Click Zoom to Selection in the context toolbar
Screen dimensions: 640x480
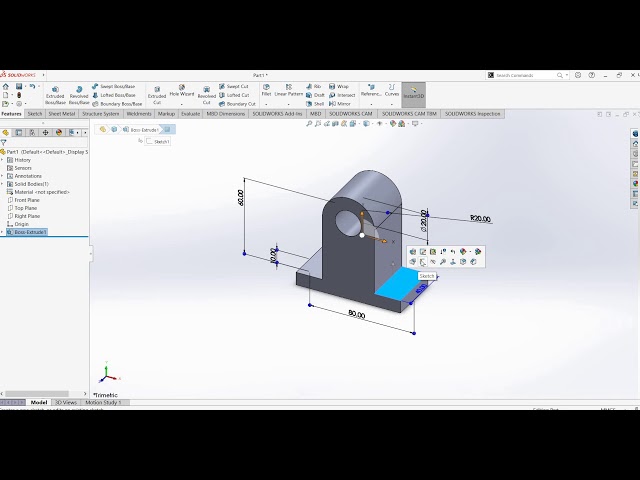[443, 262]
